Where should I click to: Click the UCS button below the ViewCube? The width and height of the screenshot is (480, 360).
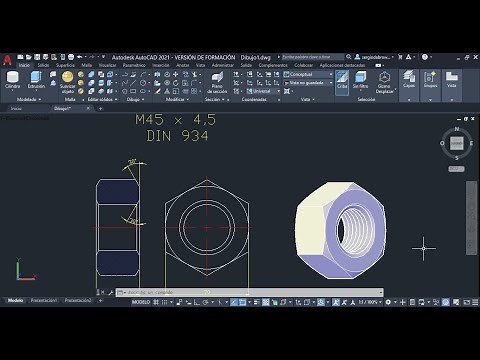point(456,169)
